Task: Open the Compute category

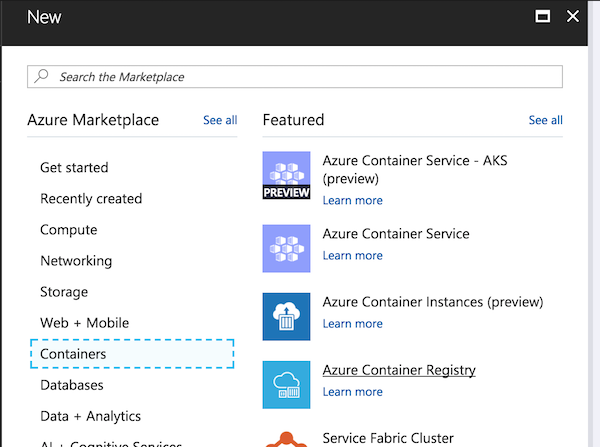Action: pos(69,230)
